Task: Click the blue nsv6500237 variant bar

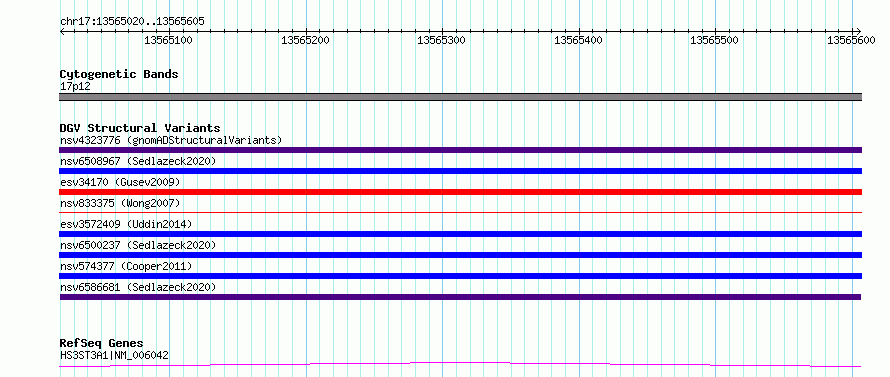Action: click(460, 255)
